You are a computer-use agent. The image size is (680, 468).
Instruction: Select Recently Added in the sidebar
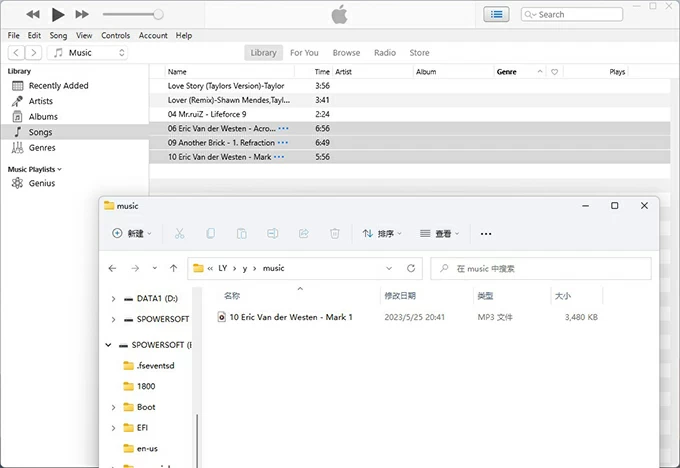pyautogui.click(x=58, y=86)
